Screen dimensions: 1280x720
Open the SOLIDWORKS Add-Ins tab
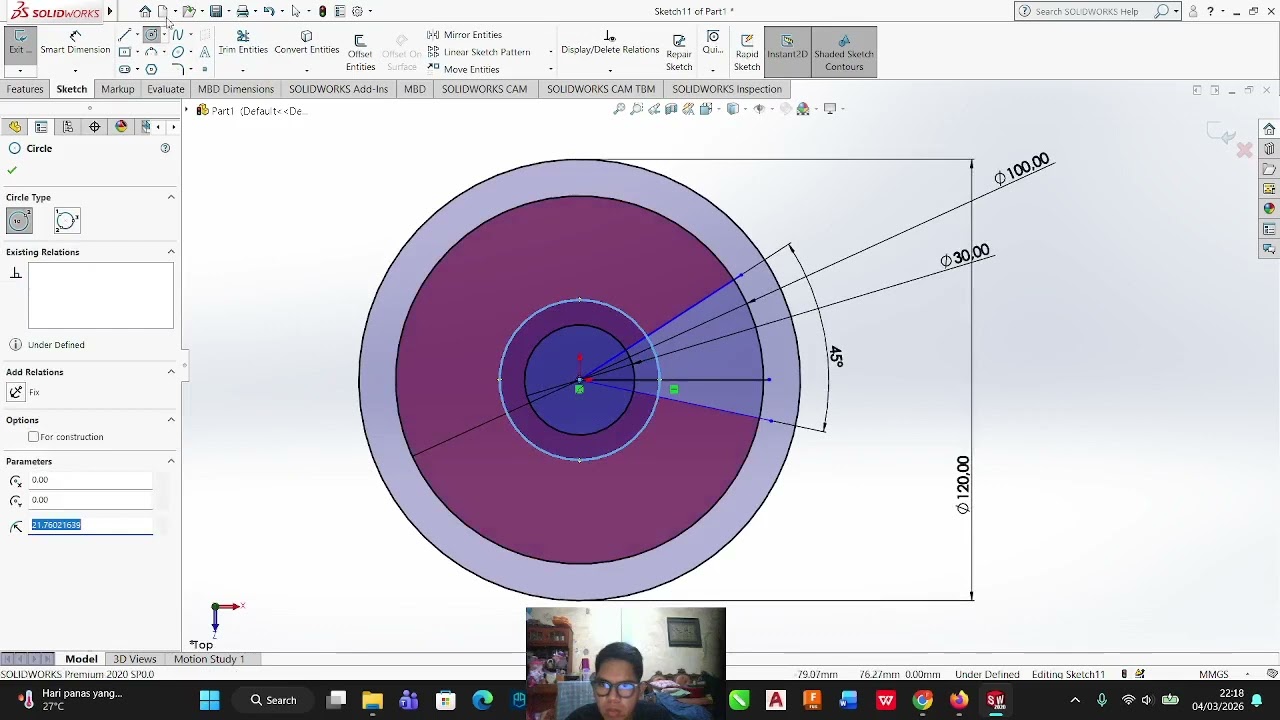coord(338,89)
